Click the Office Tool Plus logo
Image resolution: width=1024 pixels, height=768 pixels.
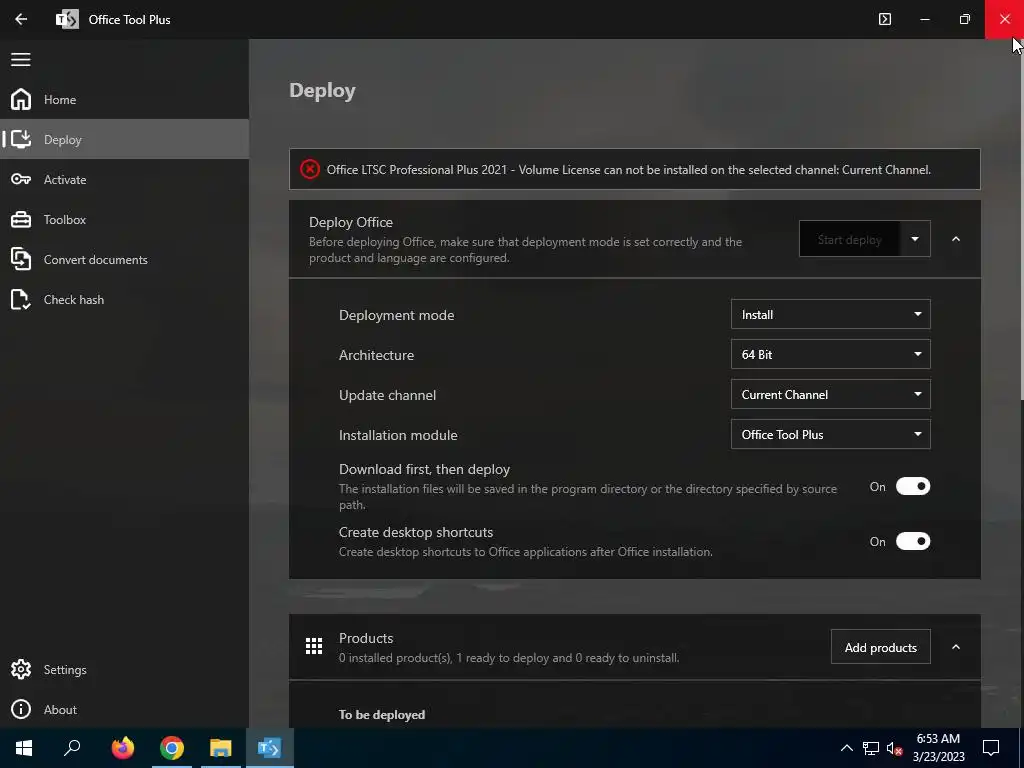(67, 19)
